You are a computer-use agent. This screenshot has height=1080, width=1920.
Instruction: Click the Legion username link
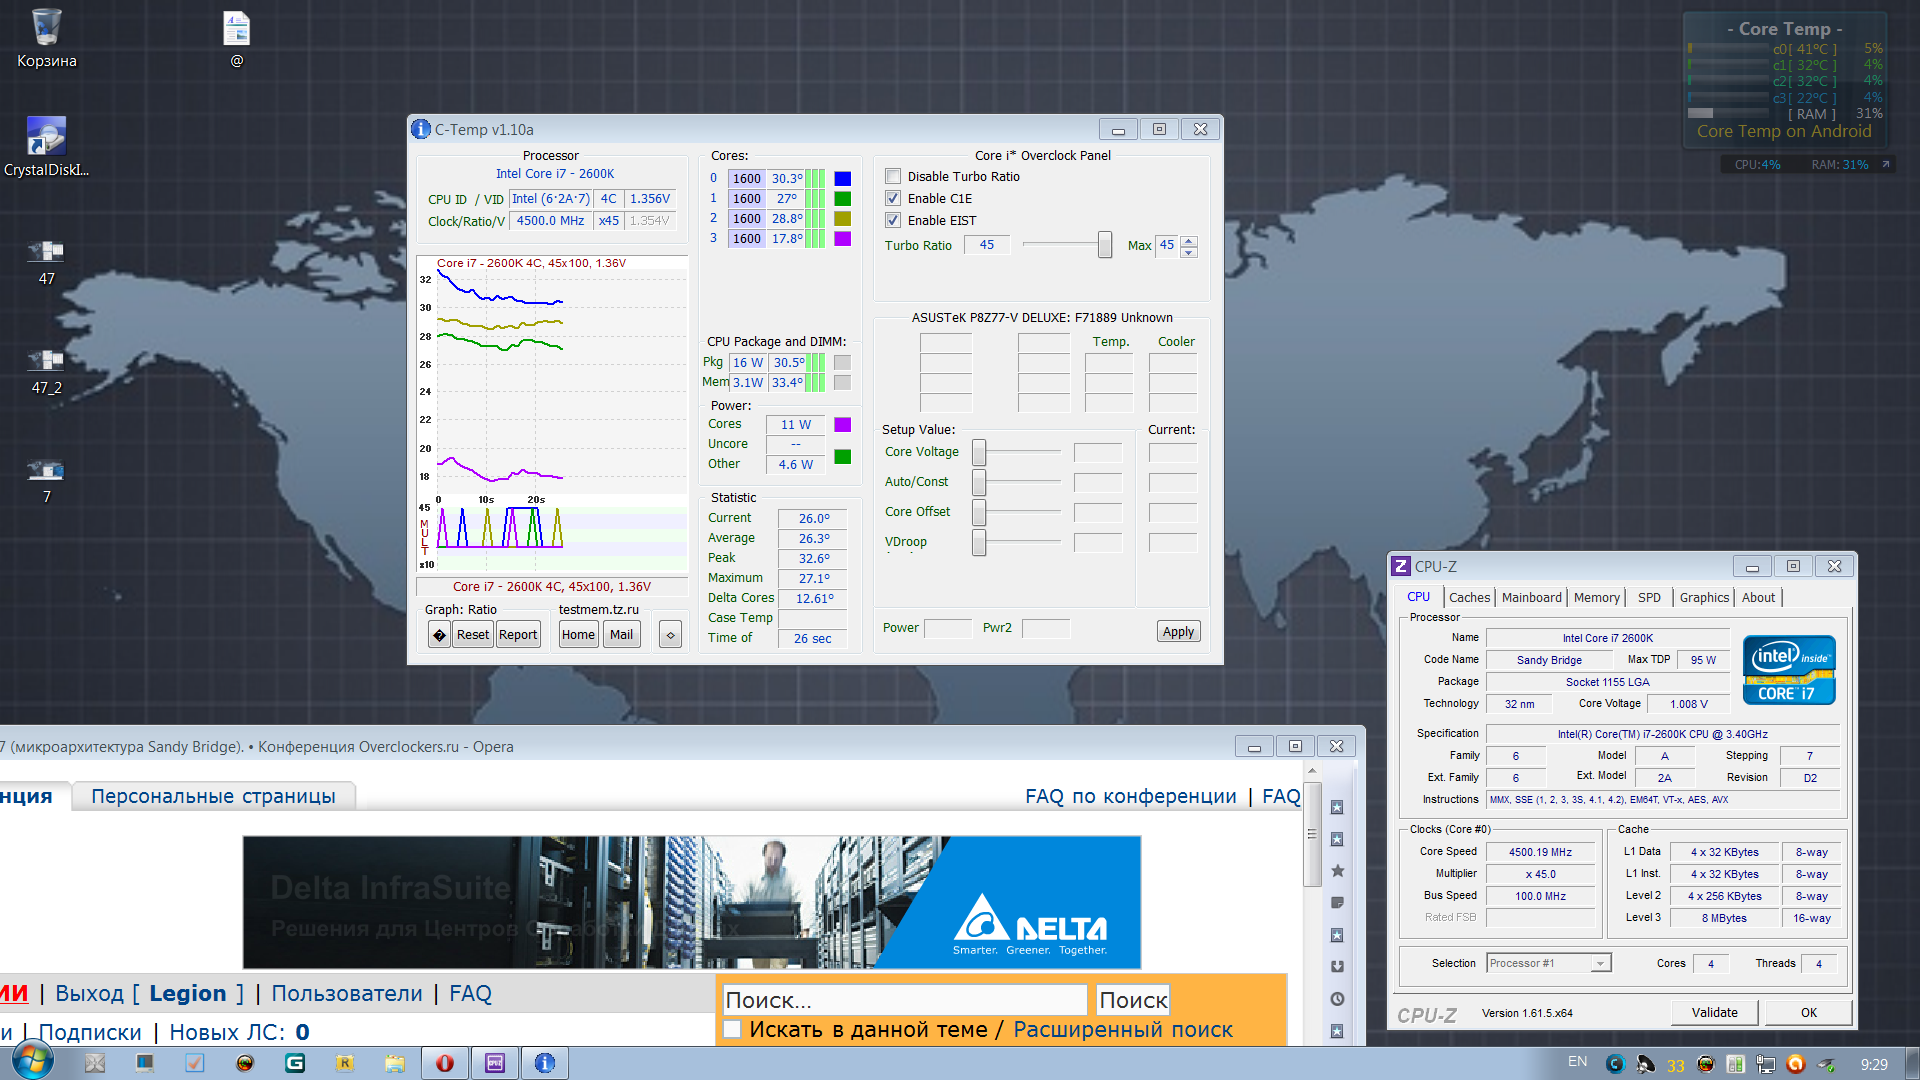(x=188, y=993)
